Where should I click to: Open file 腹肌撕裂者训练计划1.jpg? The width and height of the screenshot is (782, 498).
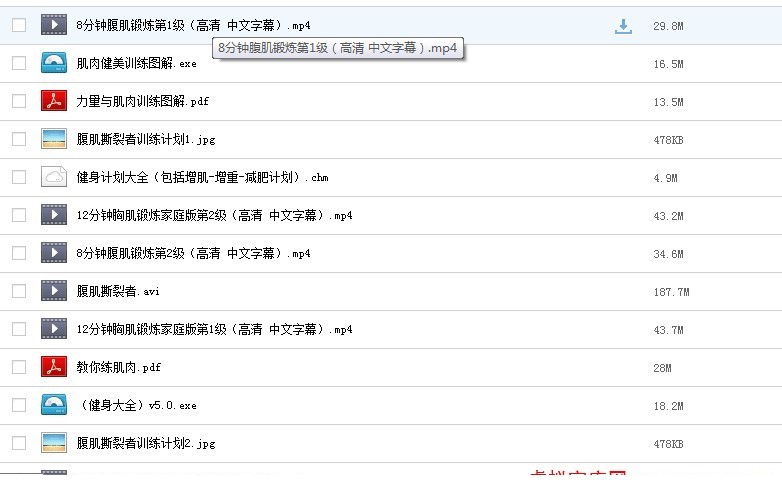pyautogui.click(x=146, y=139)
